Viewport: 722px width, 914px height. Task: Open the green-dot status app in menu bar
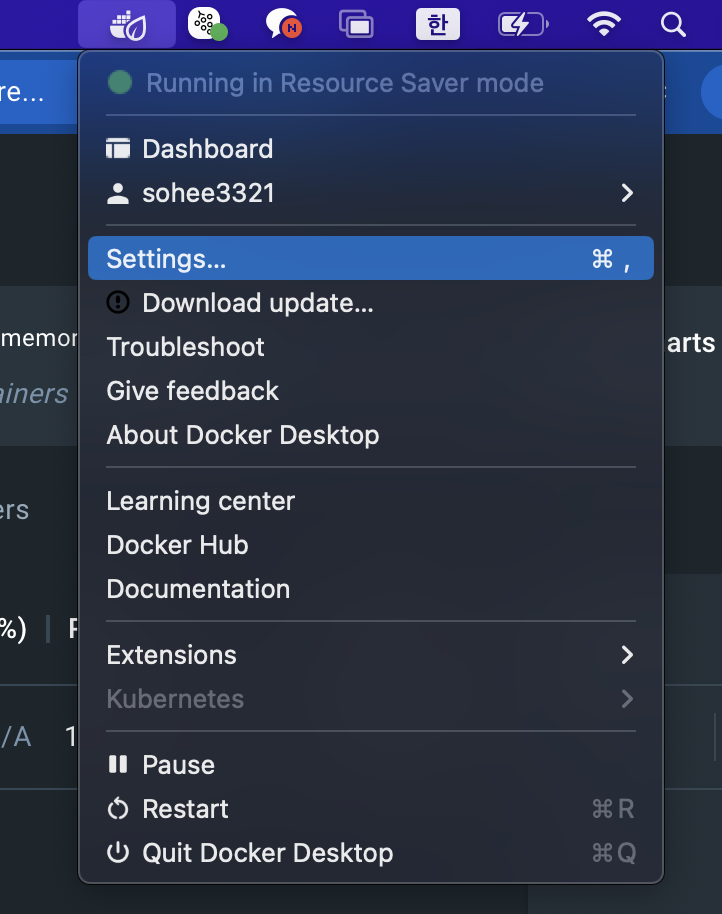(207, 24)
